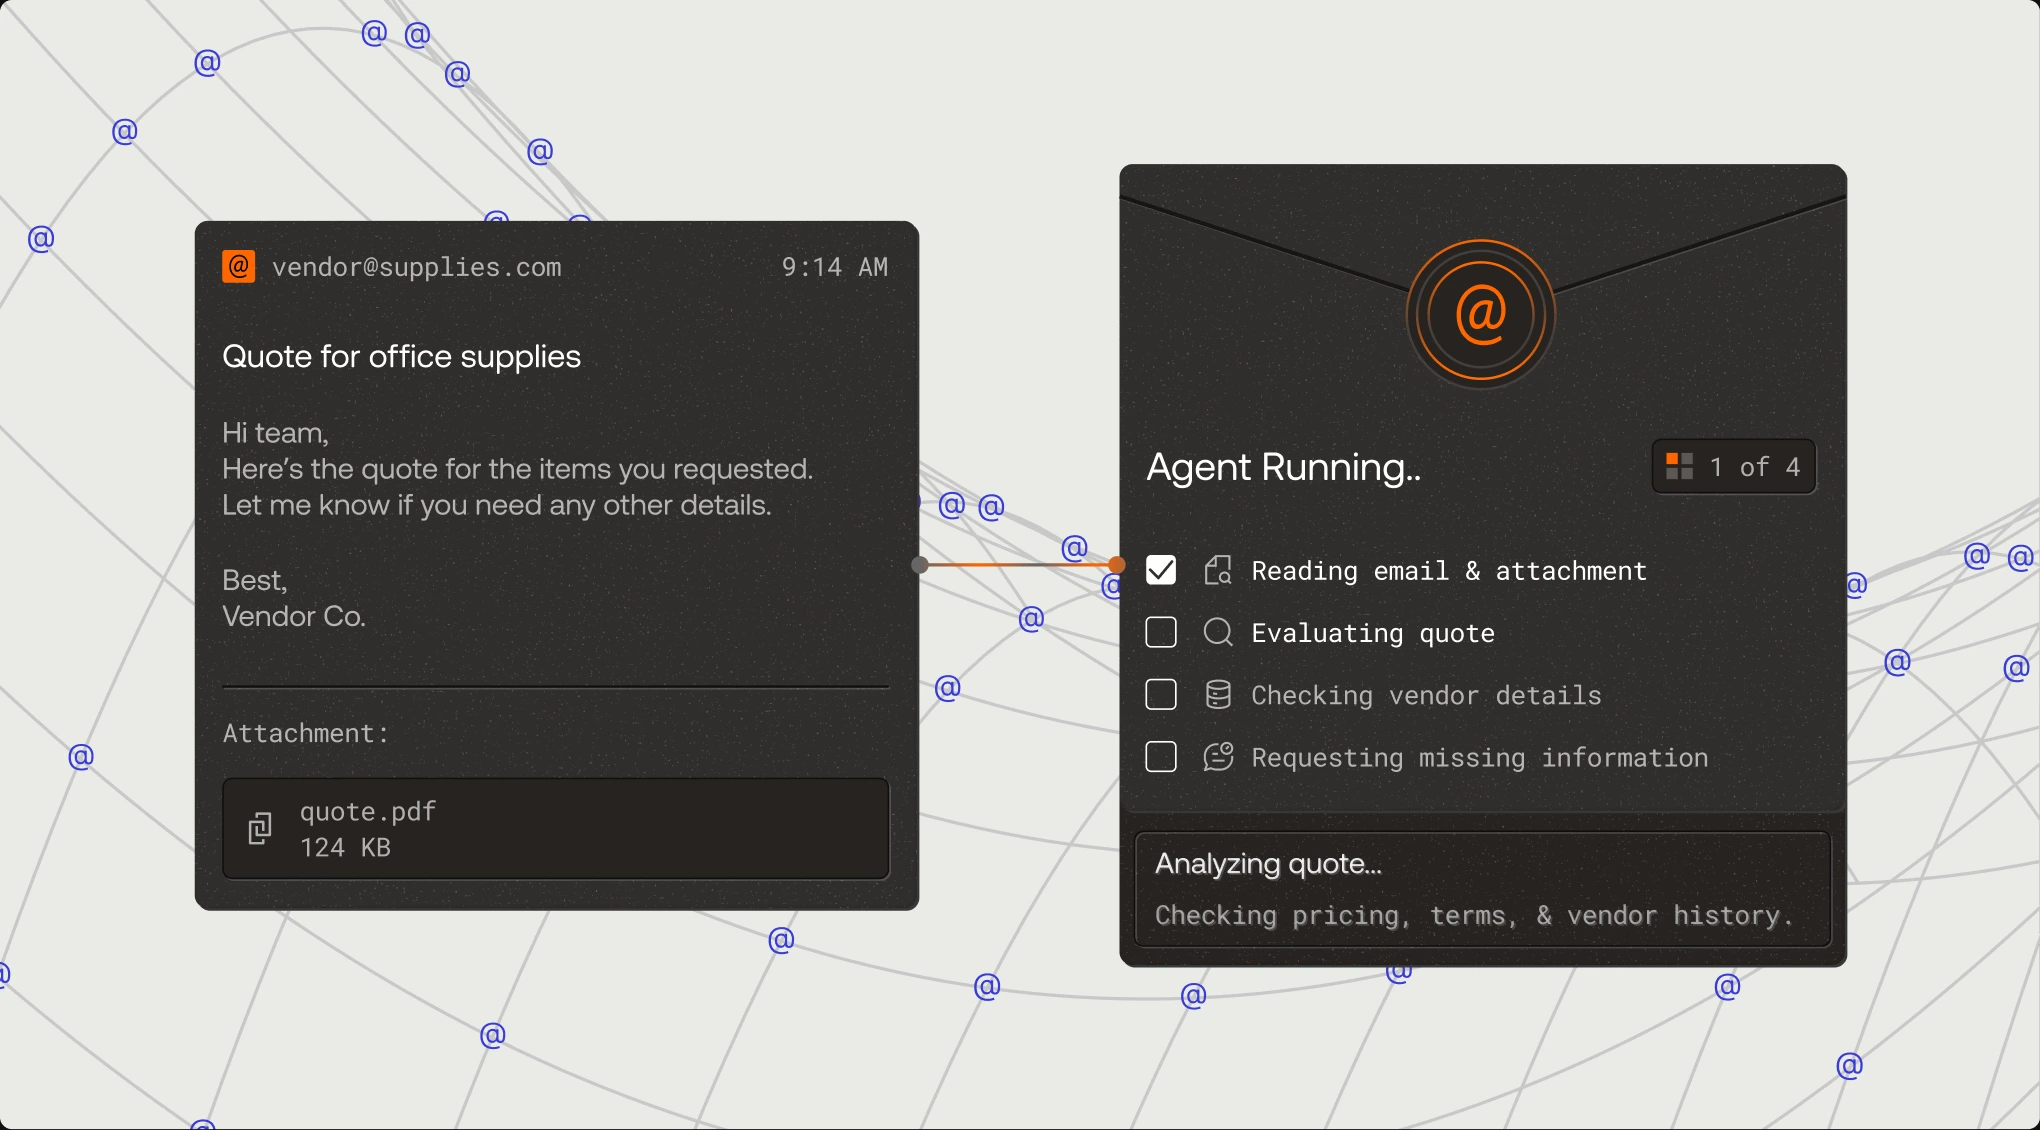
Task: Click the magnifier icon beside Evaluating quote
Action: [x=1218, y=633]
